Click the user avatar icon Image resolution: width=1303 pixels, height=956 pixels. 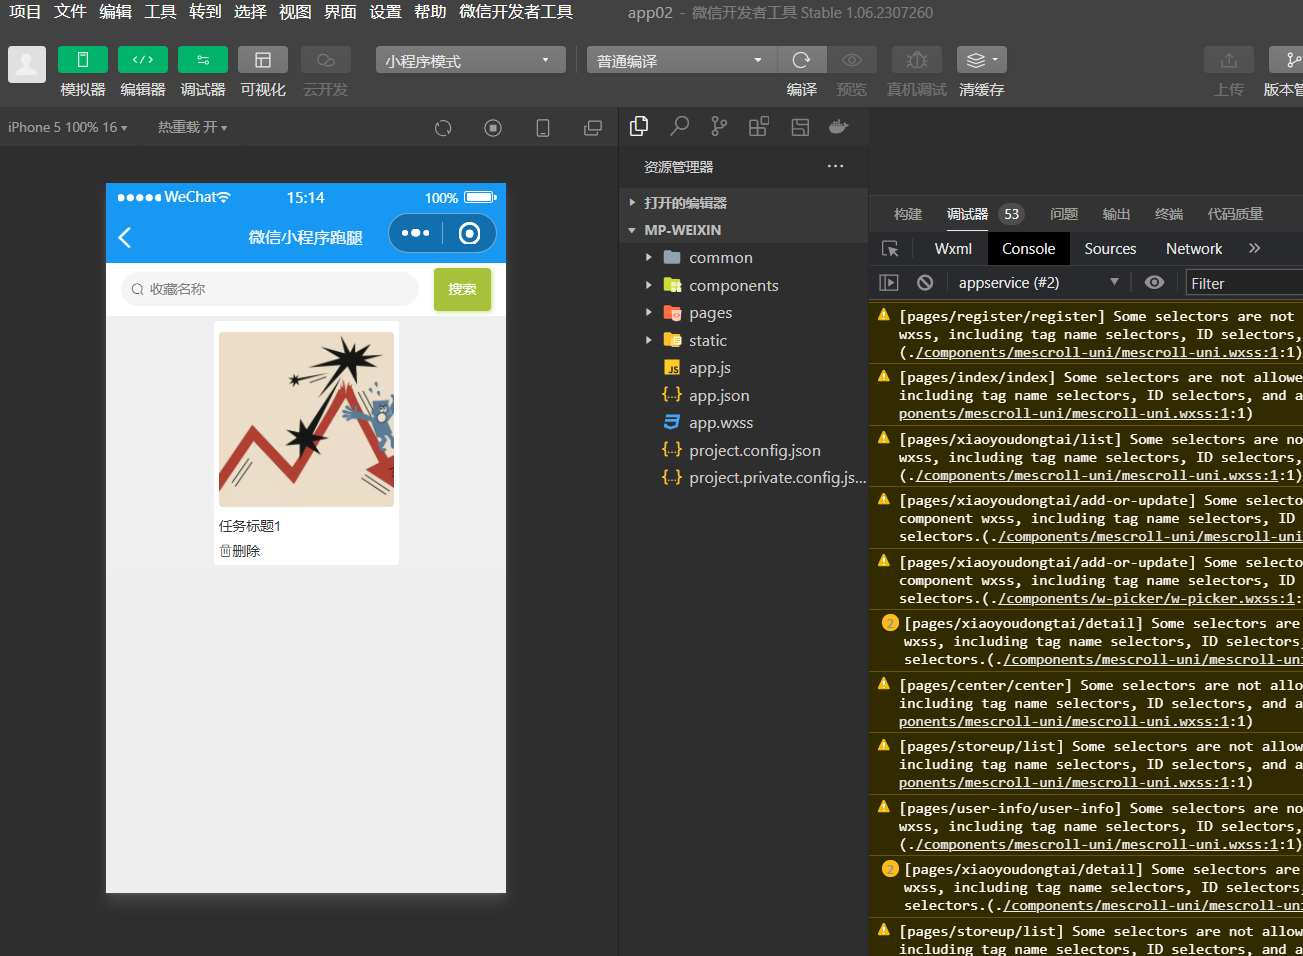[x=27, y=64]
